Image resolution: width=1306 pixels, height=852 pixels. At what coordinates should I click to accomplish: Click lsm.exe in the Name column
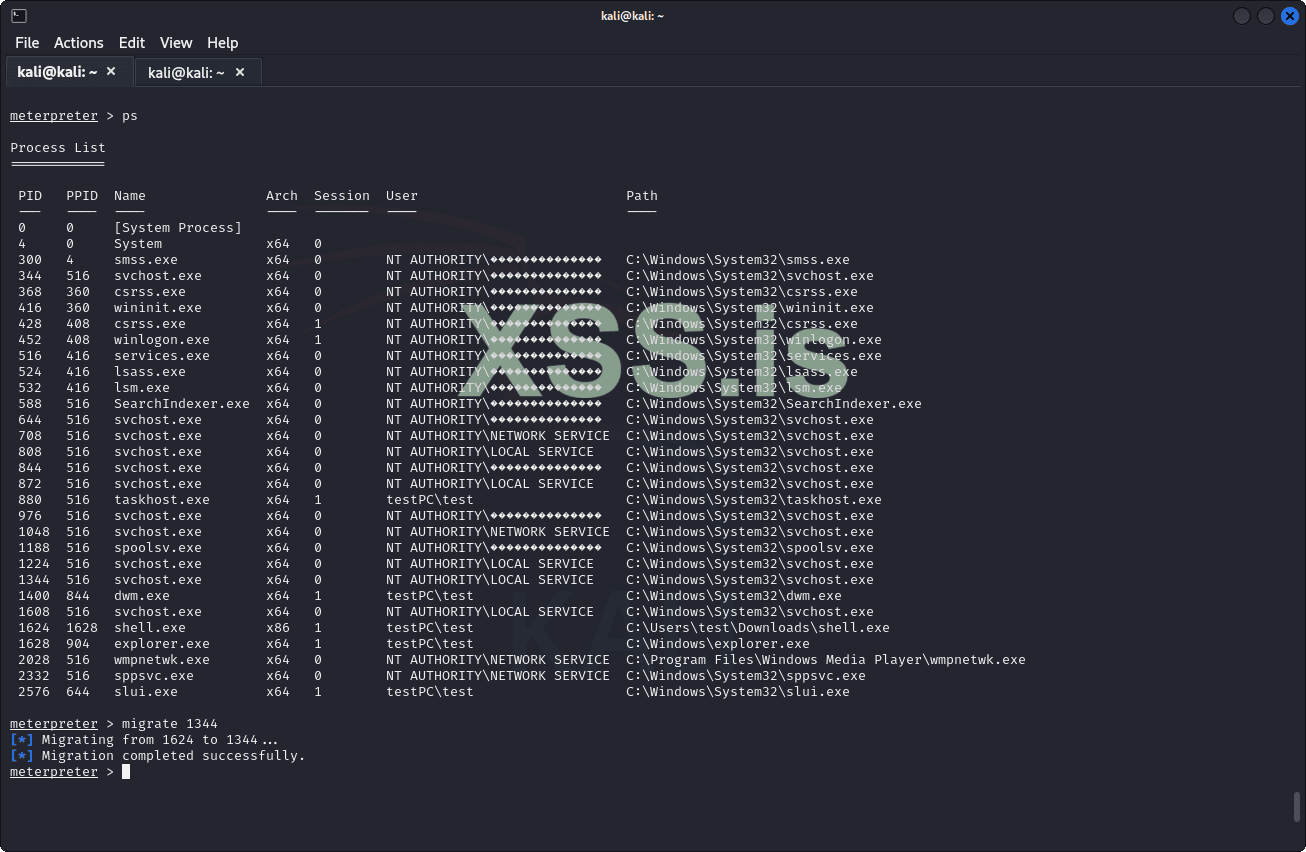point(142,388)
